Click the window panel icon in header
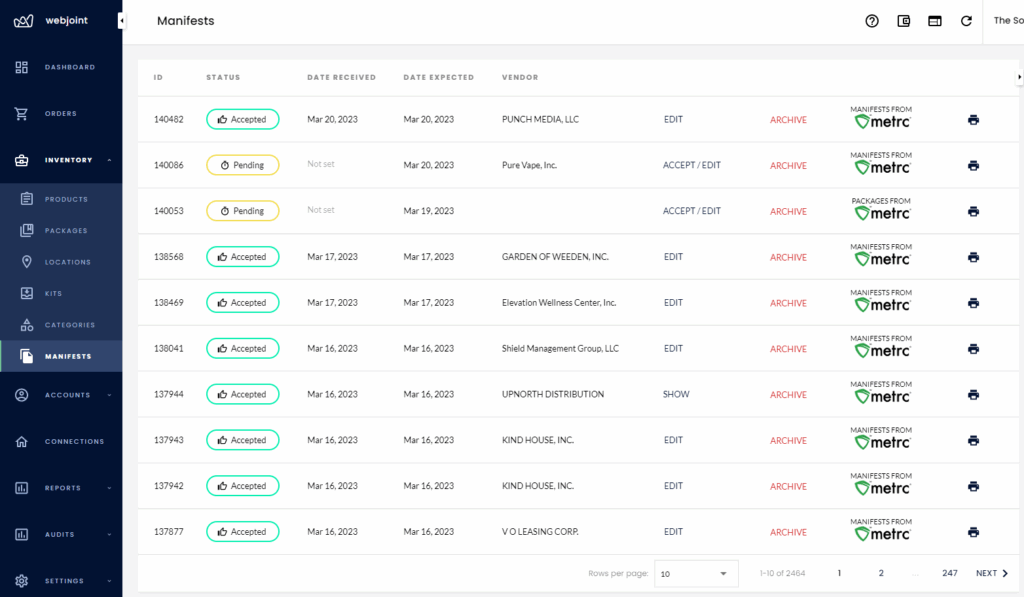Image resolution: width=1024 pixels, height=597 pixels. coord(935,21)
